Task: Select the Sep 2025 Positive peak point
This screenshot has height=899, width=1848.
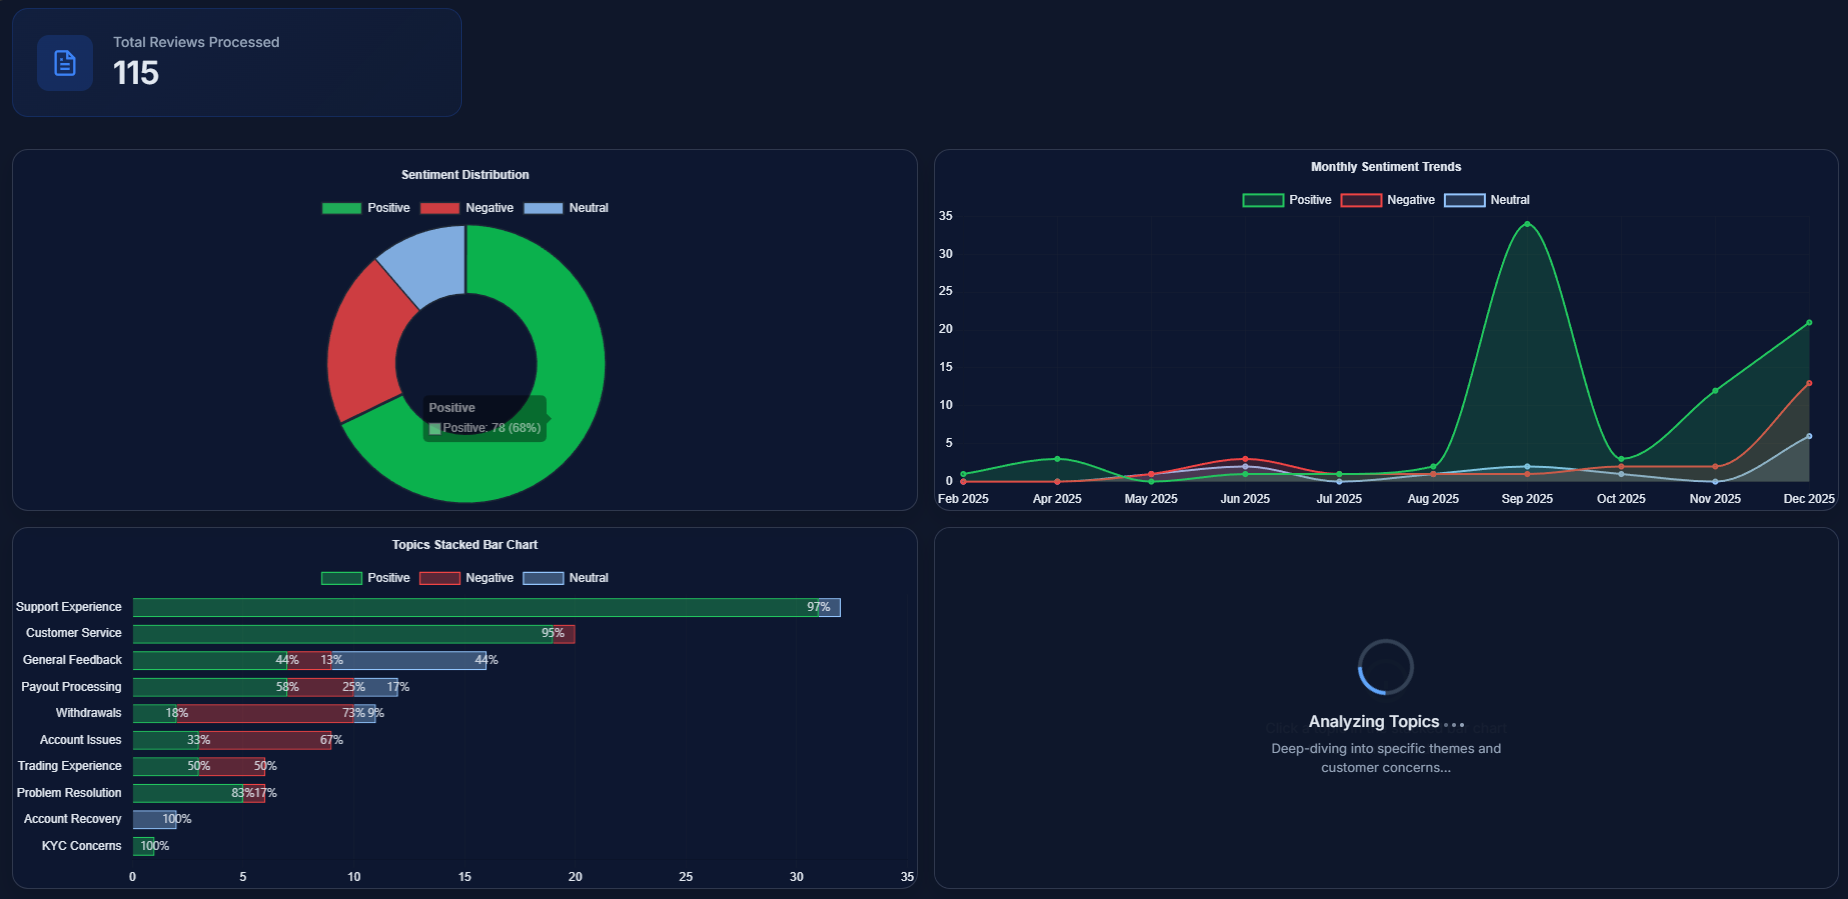Action: tap(1527, 224)
